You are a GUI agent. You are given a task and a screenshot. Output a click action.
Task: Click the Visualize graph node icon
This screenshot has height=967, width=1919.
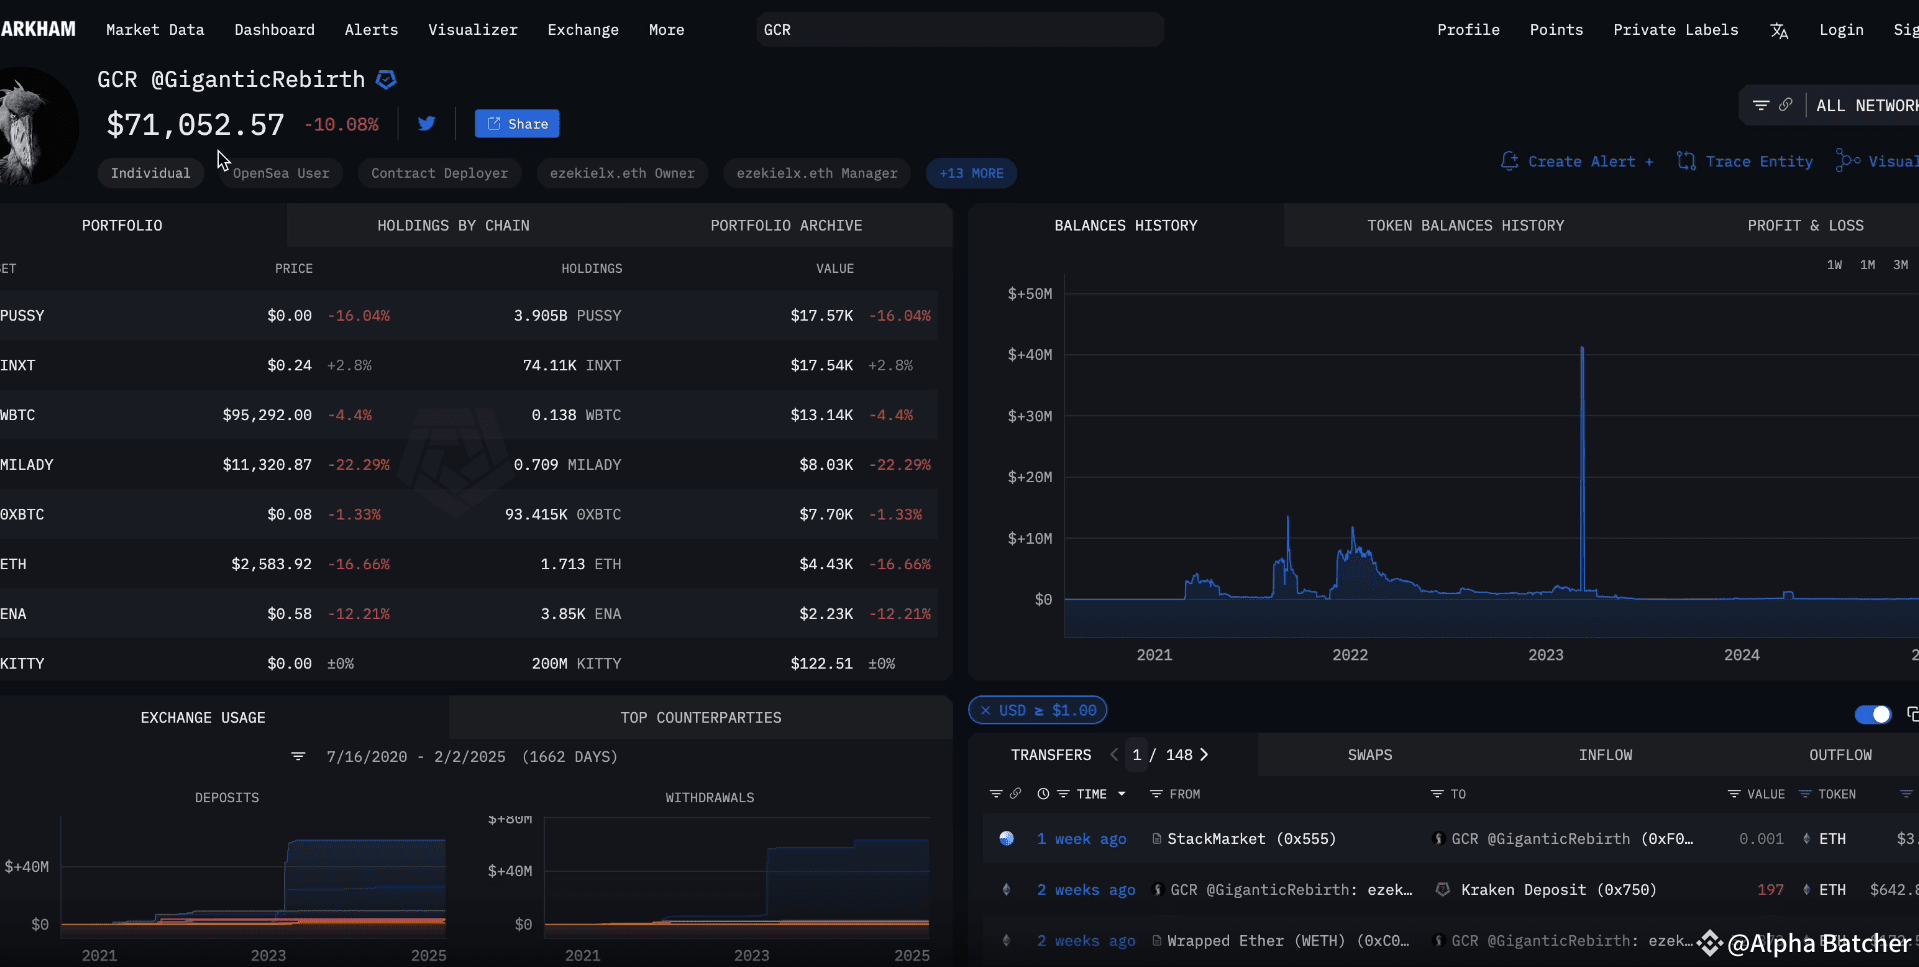1848,161
